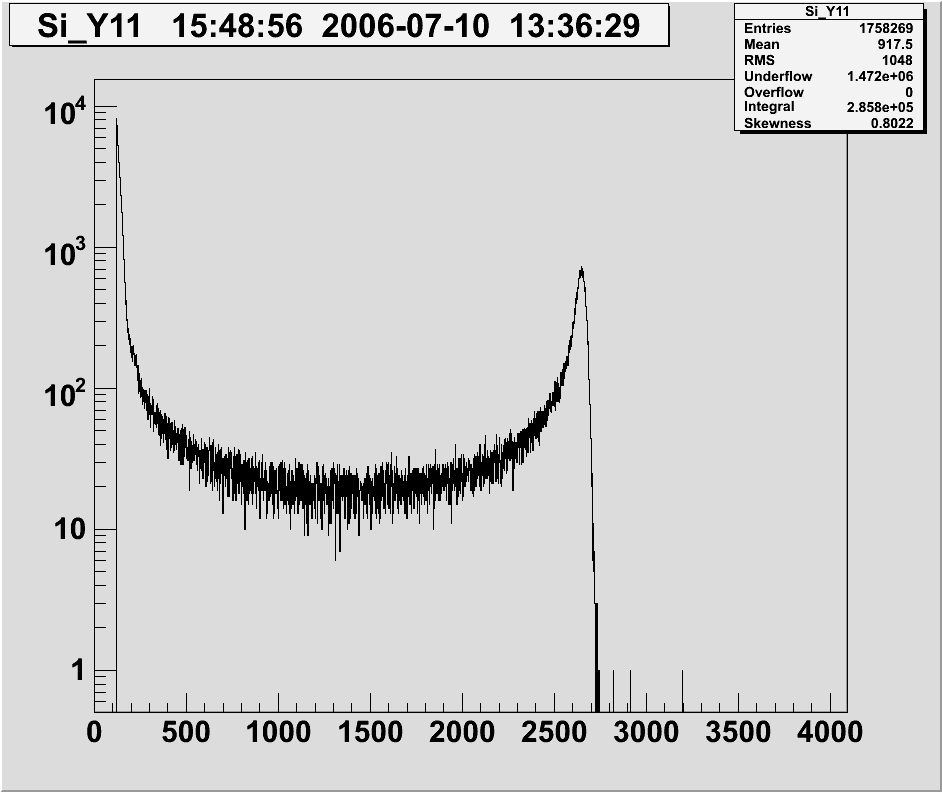Screen dimensions: 942x792
Task: Click the x-axis label 4000
Action: 830,732
